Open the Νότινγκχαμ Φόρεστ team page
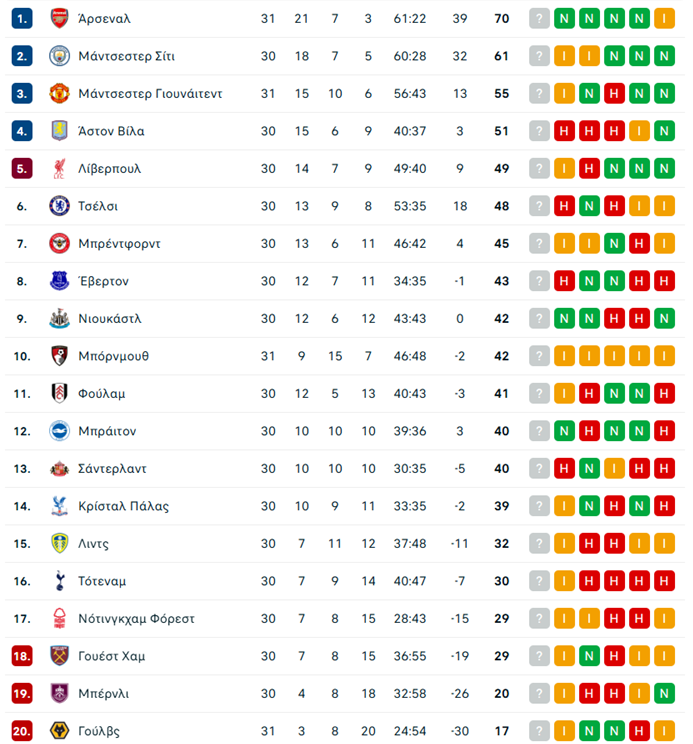The height and width of the screenshot is (744, 693). [136, 619]
